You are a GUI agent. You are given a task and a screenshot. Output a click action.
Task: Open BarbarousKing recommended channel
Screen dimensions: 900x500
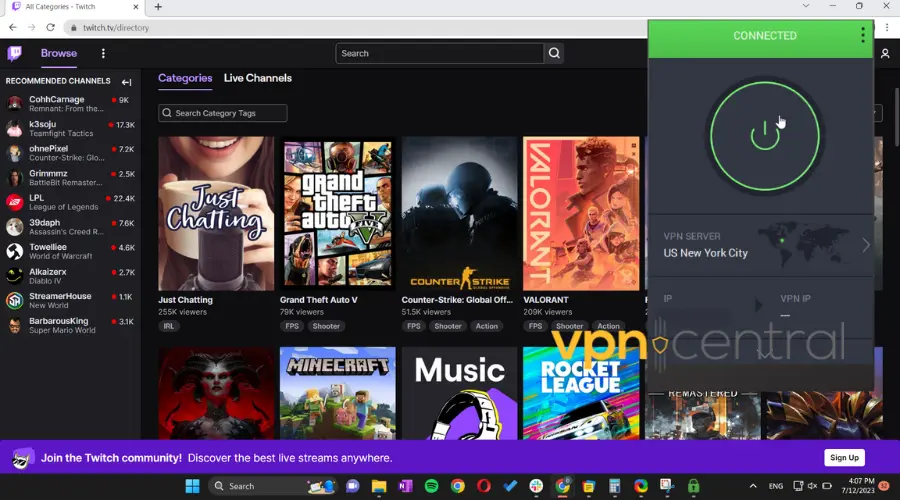[70, 325]
